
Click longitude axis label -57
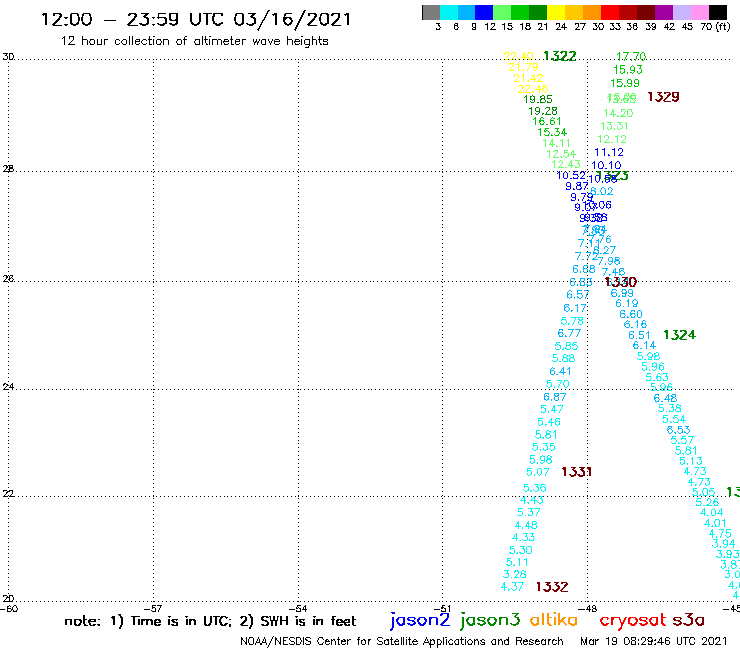[153, 609]
